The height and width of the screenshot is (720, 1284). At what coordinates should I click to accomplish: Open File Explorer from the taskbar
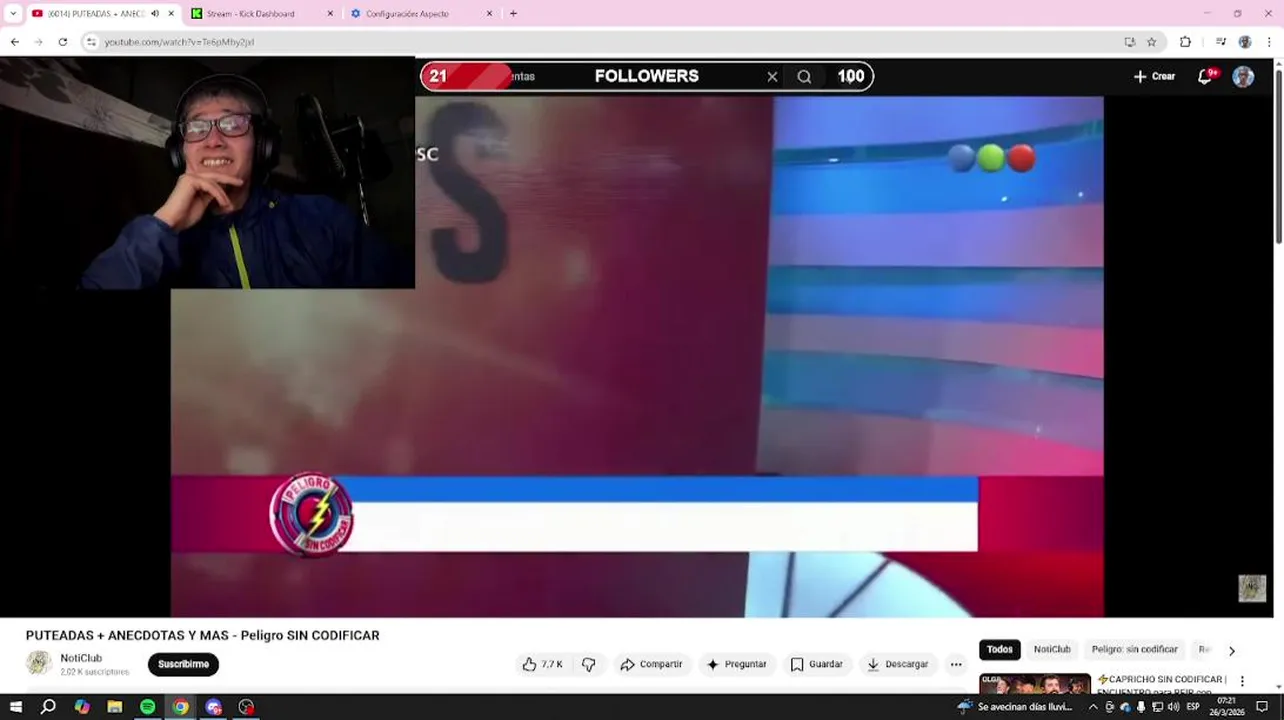[115, 707]
